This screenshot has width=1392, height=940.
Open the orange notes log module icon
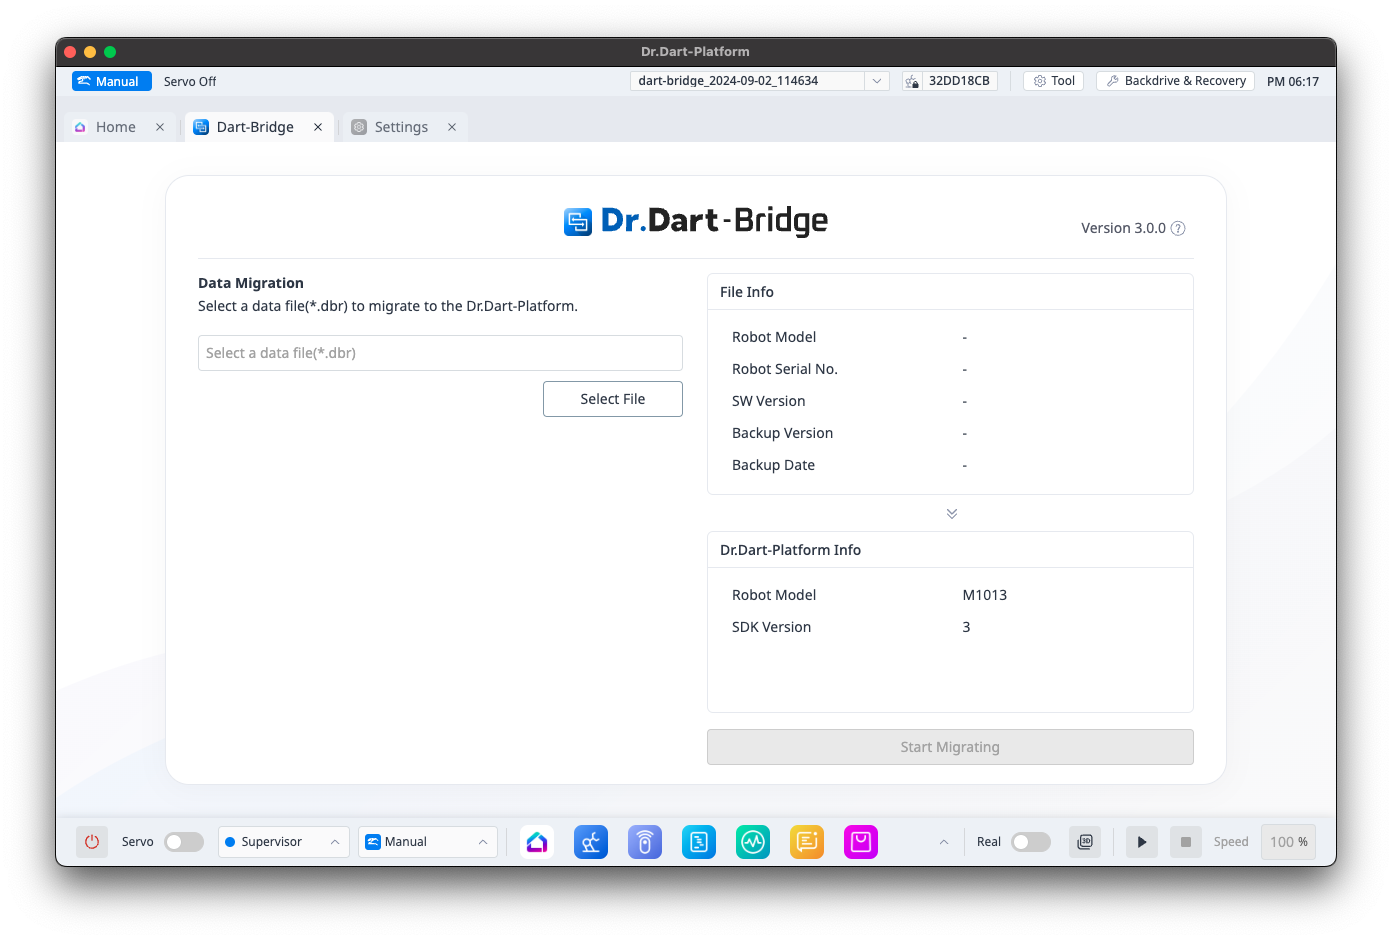807,842
